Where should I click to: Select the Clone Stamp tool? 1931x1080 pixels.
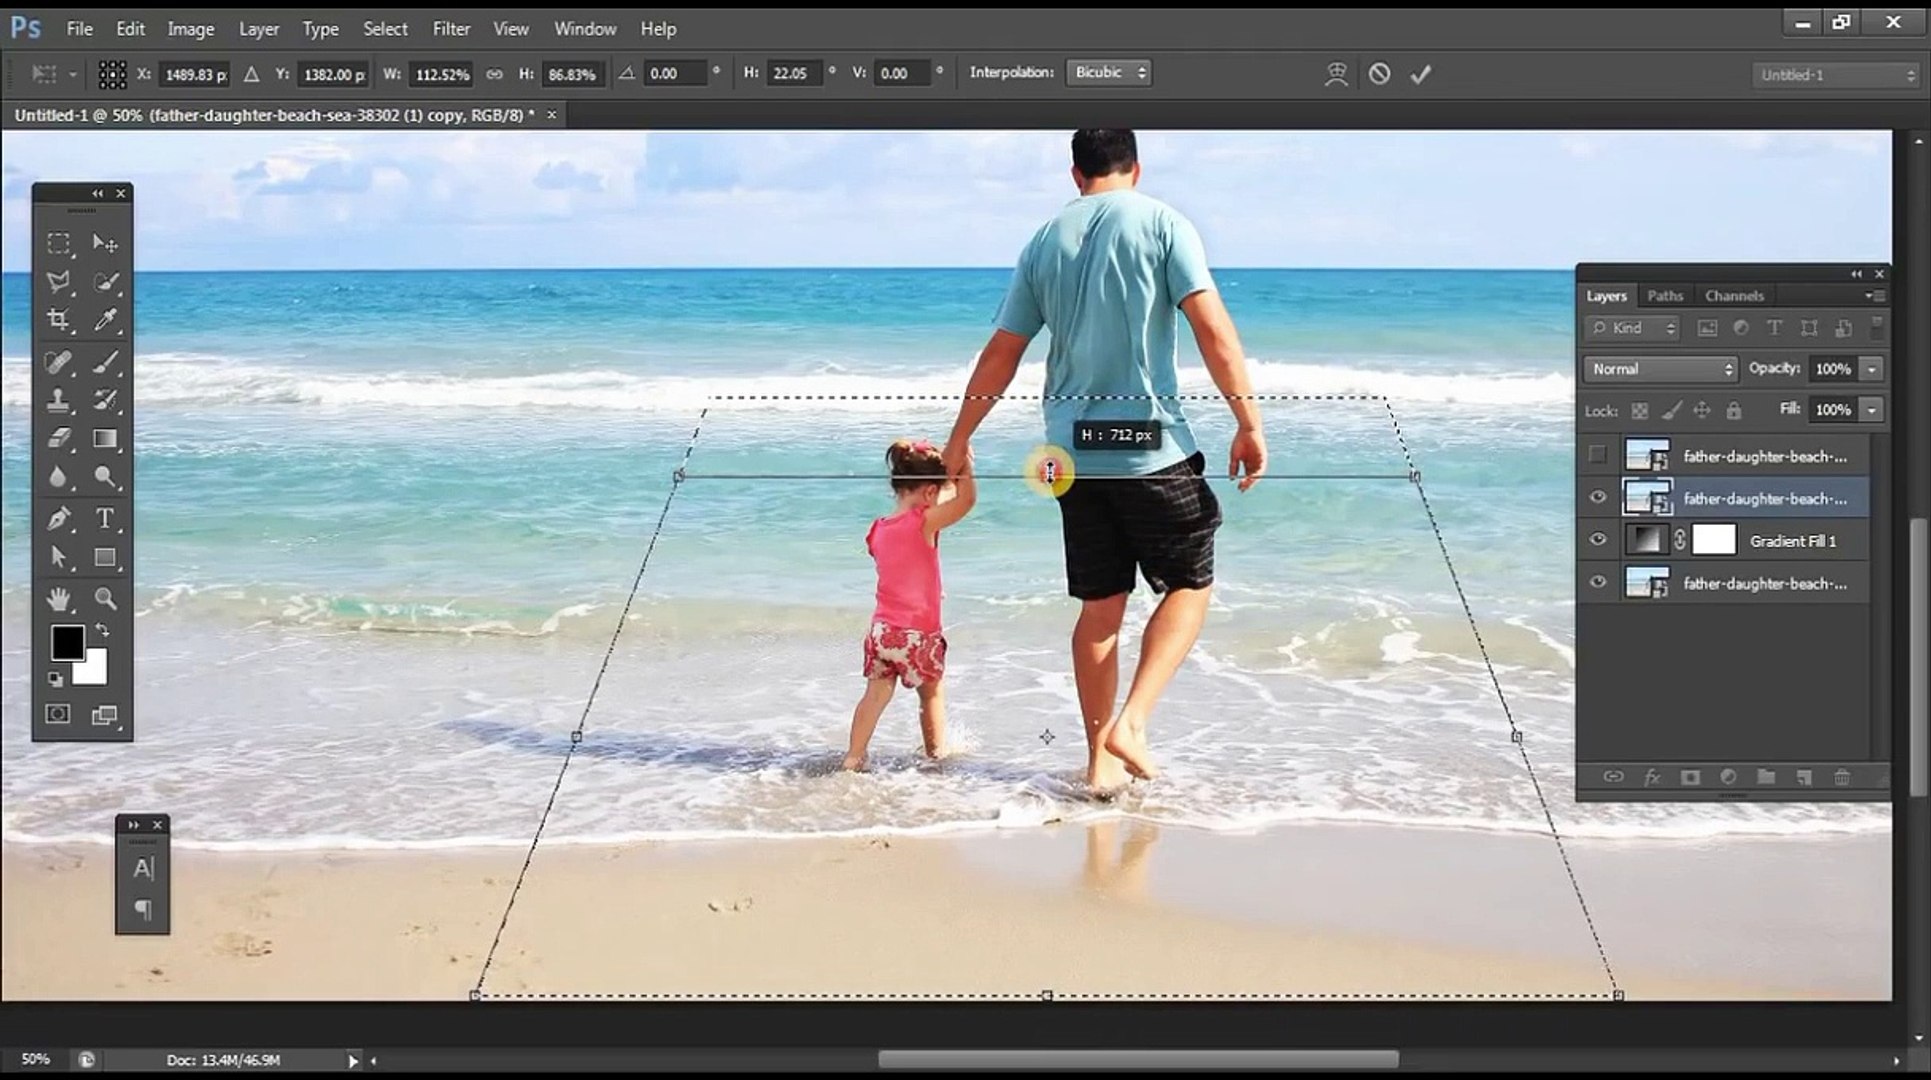[60, 400]
